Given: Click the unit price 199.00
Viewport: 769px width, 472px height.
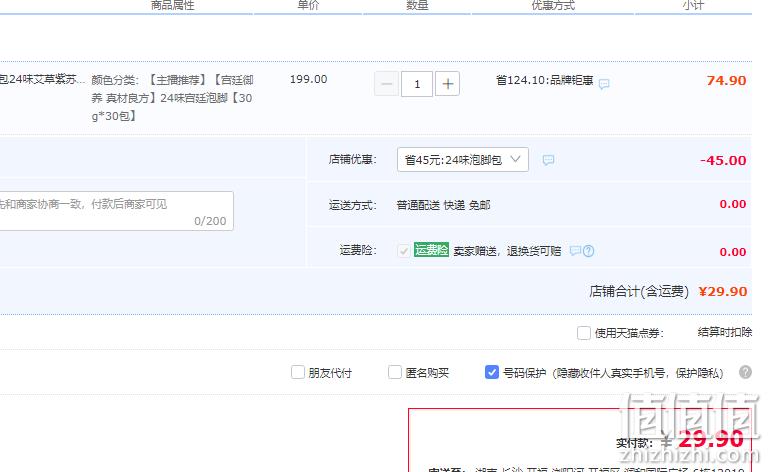Looking at the screenshot, I should tap(308, 79).
